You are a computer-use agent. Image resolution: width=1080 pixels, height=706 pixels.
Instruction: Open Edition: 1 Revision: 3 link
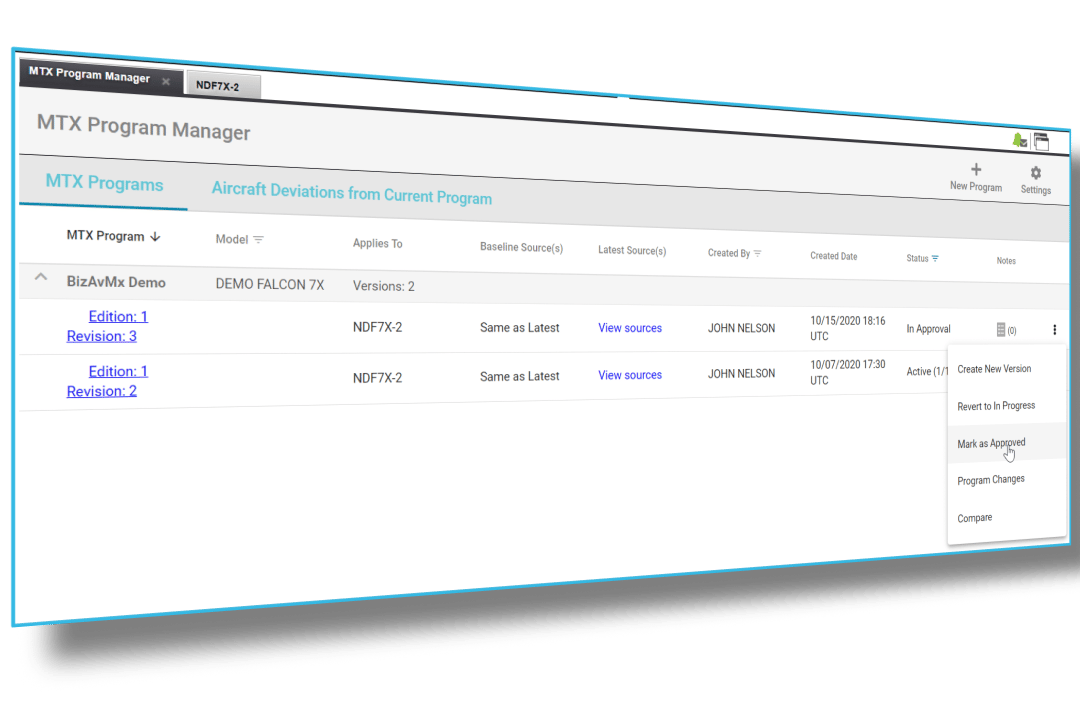tap(107, 326)
